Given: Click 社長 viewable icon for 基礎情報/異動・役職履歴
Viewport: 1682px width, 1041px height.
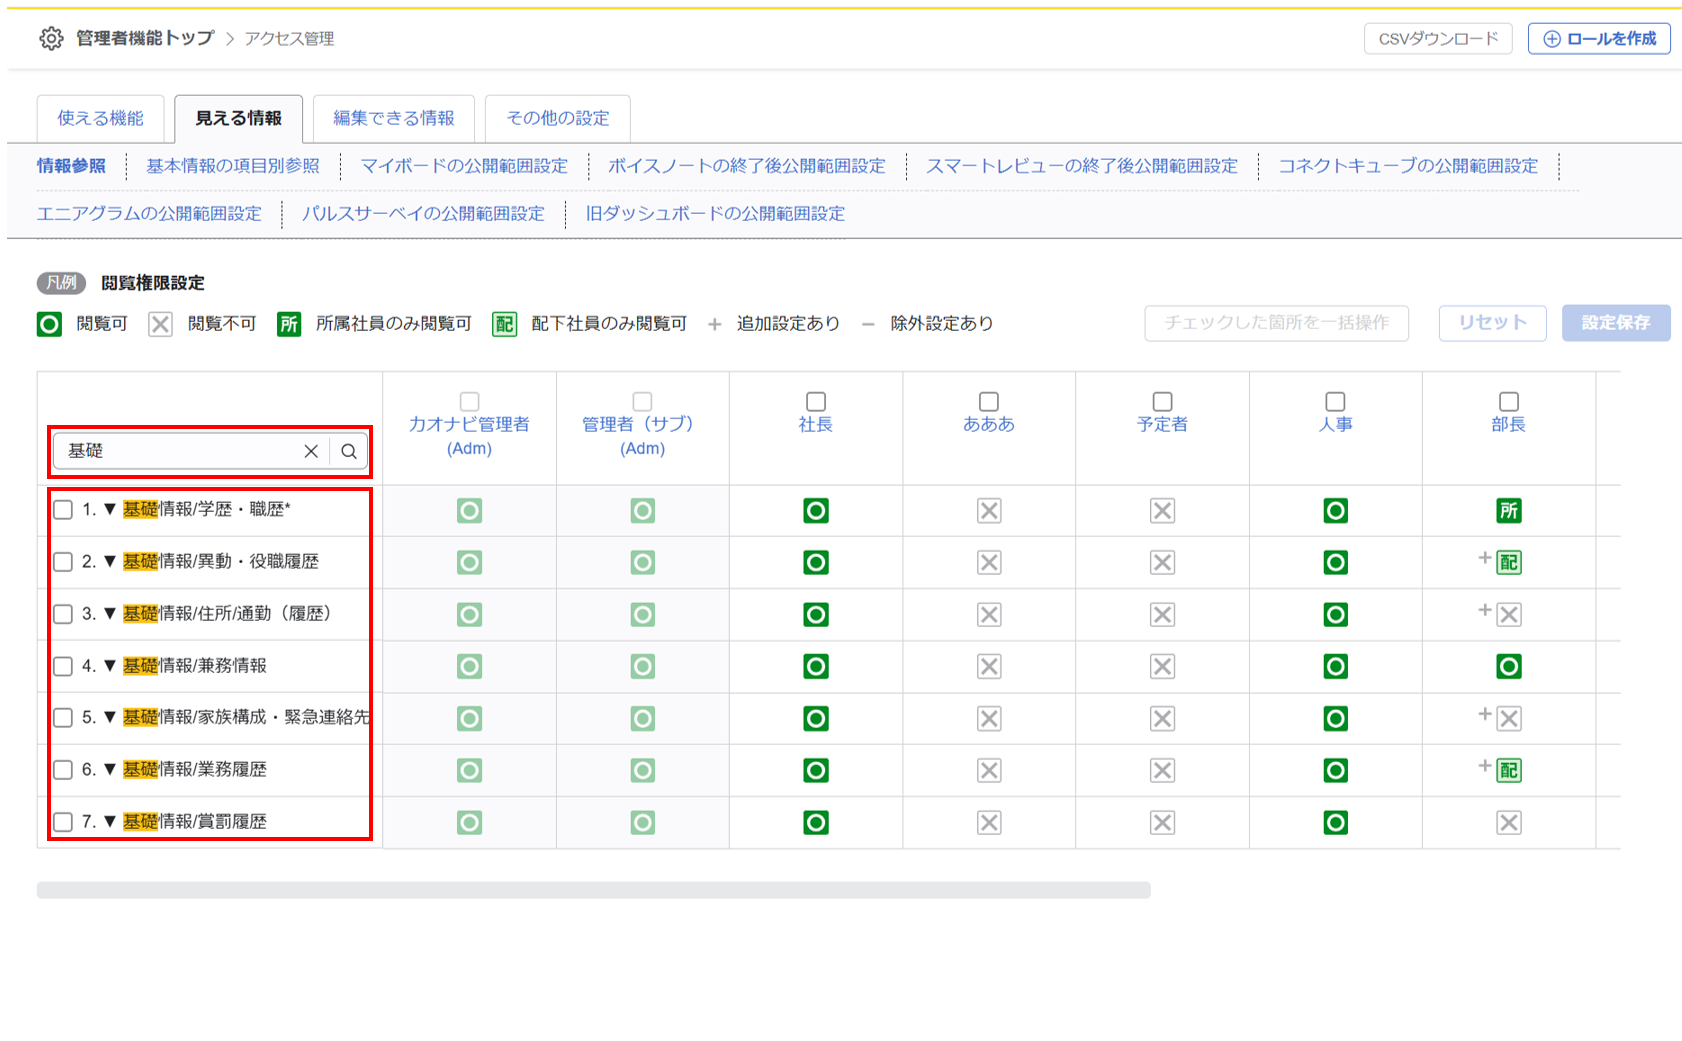Looking at the screenshot, I should 816,563.
